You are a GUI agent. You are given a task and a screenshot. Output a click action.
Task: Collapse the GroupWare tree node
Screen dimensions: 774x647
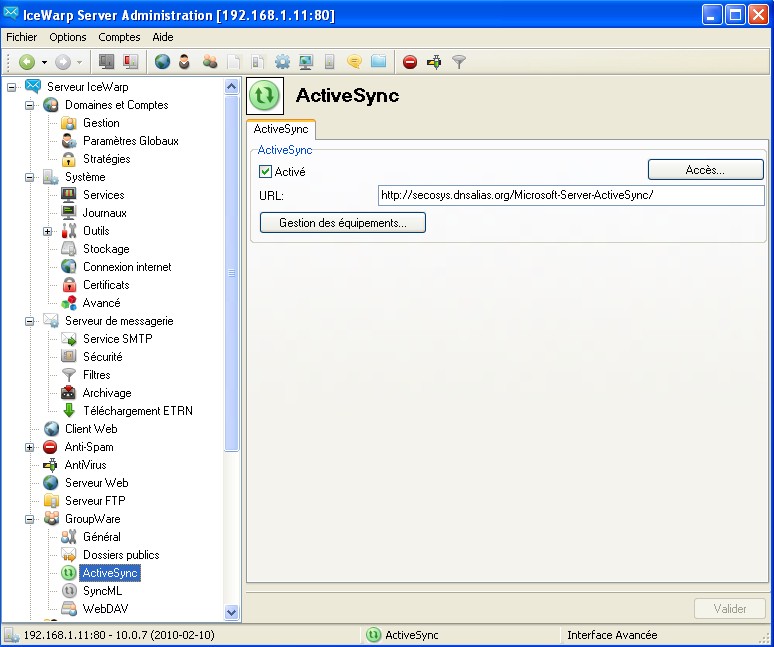pyautogui.click(x=30, y=519)
